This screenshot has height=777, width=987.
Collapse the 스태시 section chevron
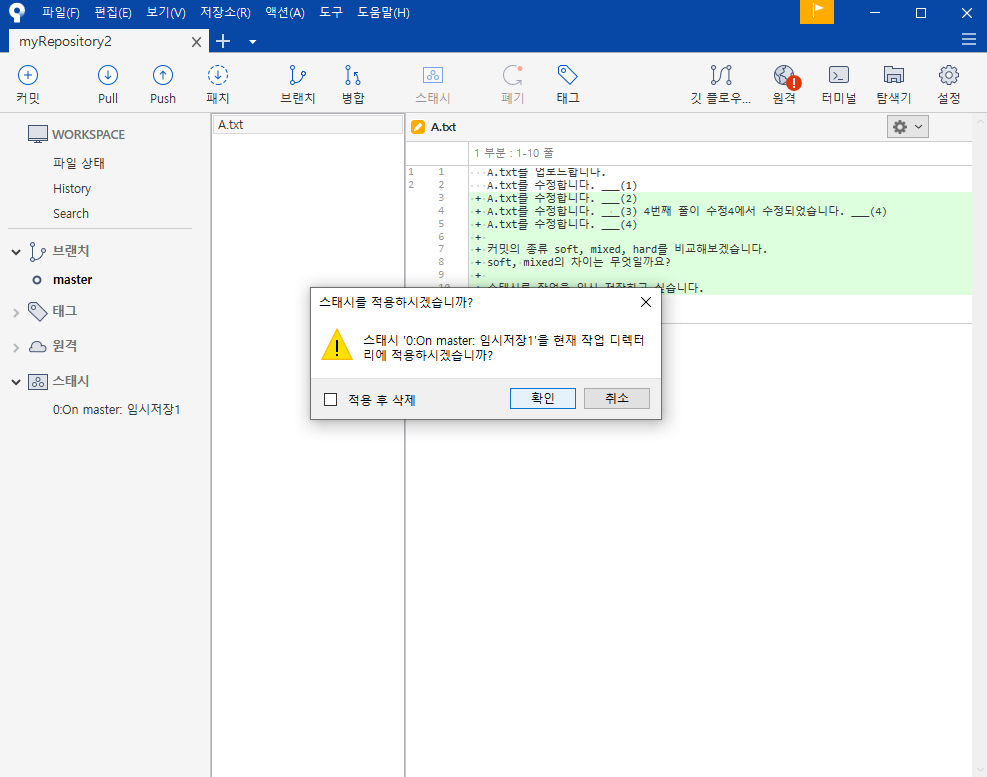click(16, 382)
